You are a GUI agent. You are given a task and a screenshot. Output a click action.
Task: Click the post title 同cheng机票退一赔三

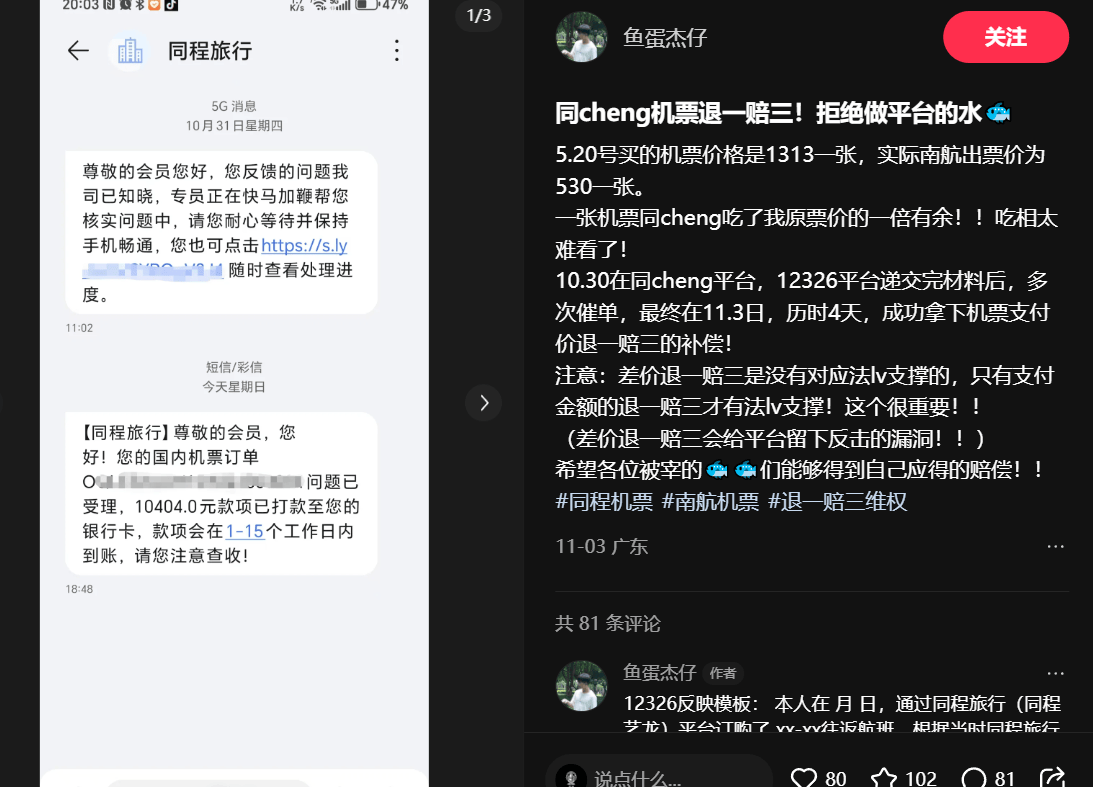tap(782, 113)
